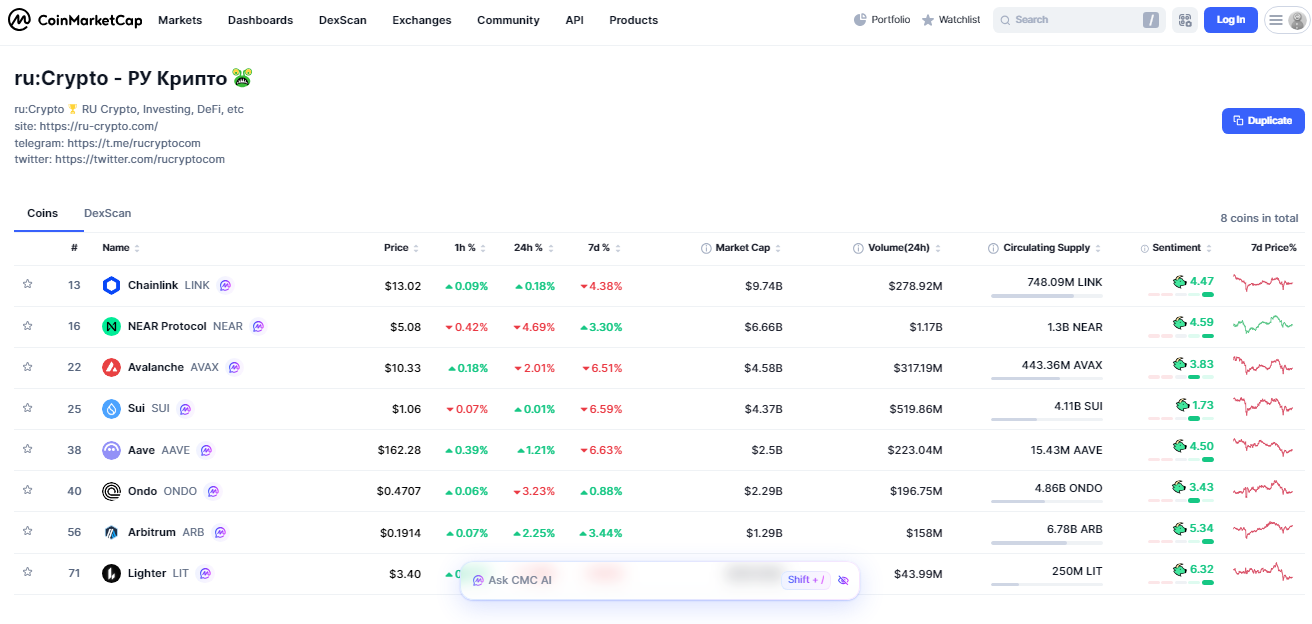Select the Coins tab
The image size is (1312, 624).
pyautogui.click(x=42, y=213)
